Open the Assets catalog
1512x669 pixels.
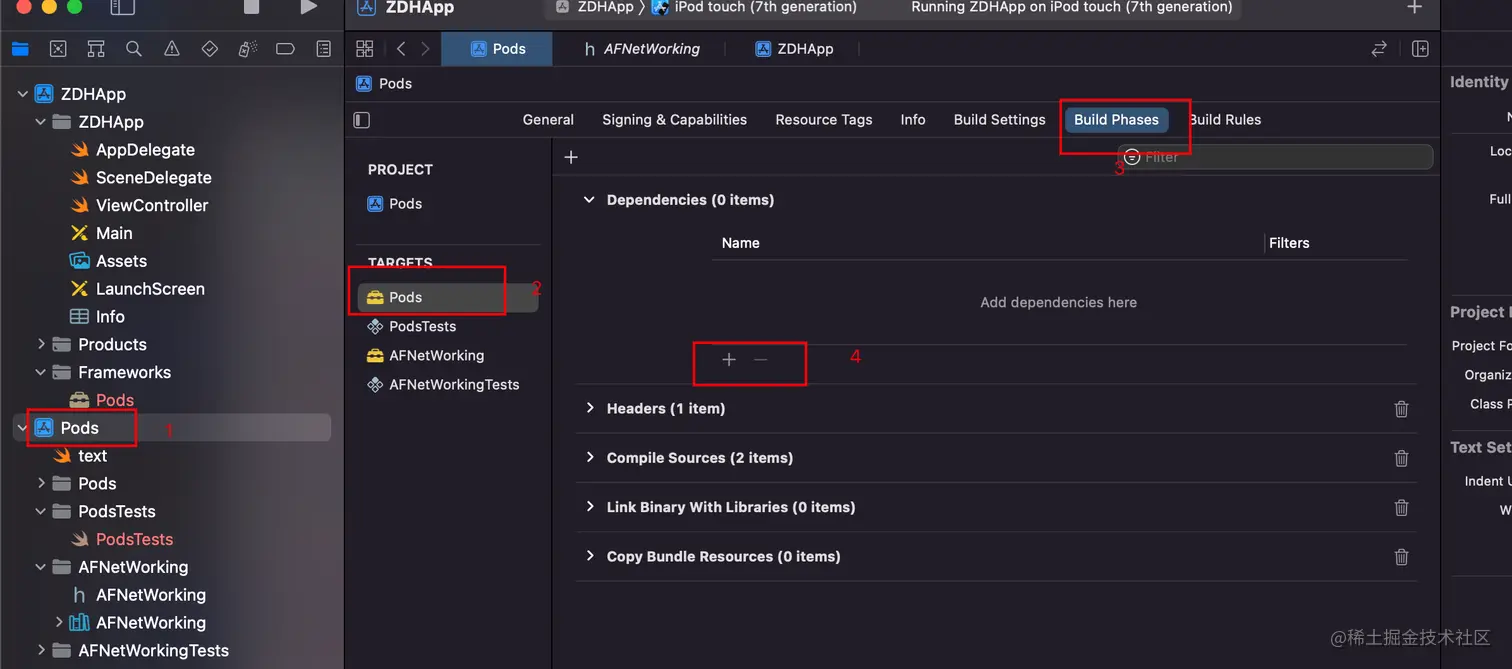[x=121, y=261]
